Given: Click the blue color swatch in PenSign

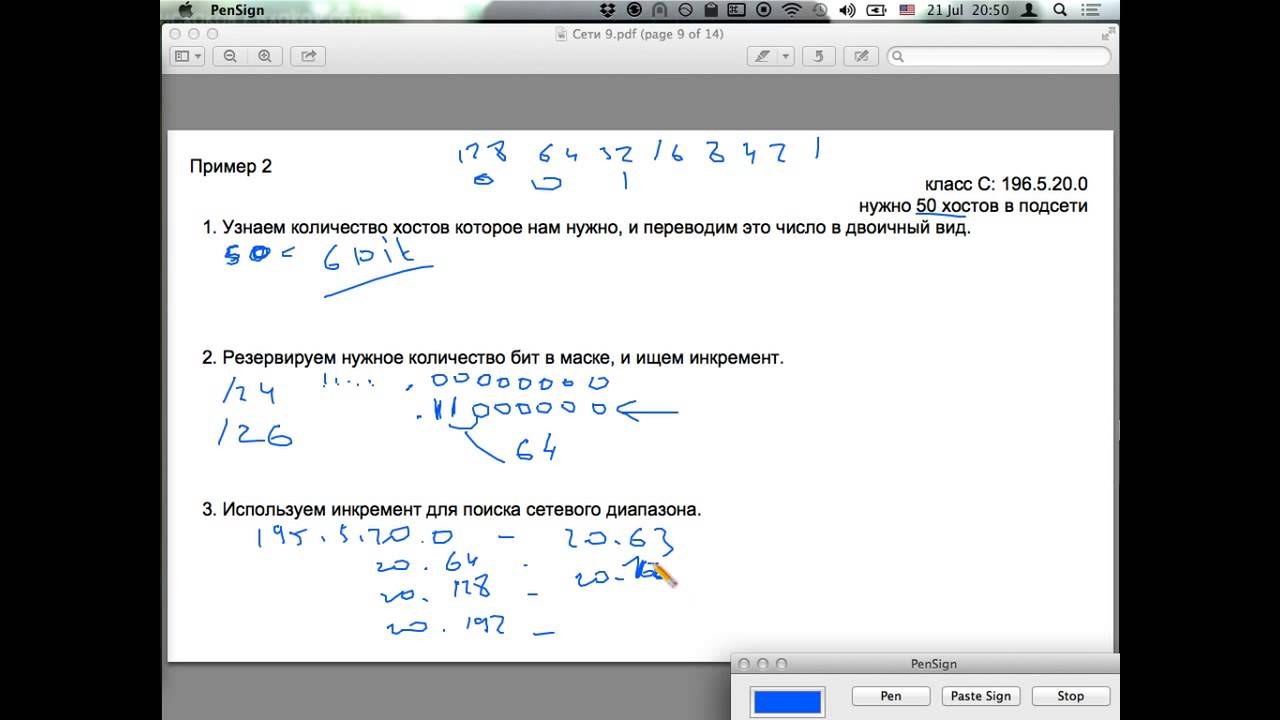Looking at the screenshot, I should [x=787, y=701].
